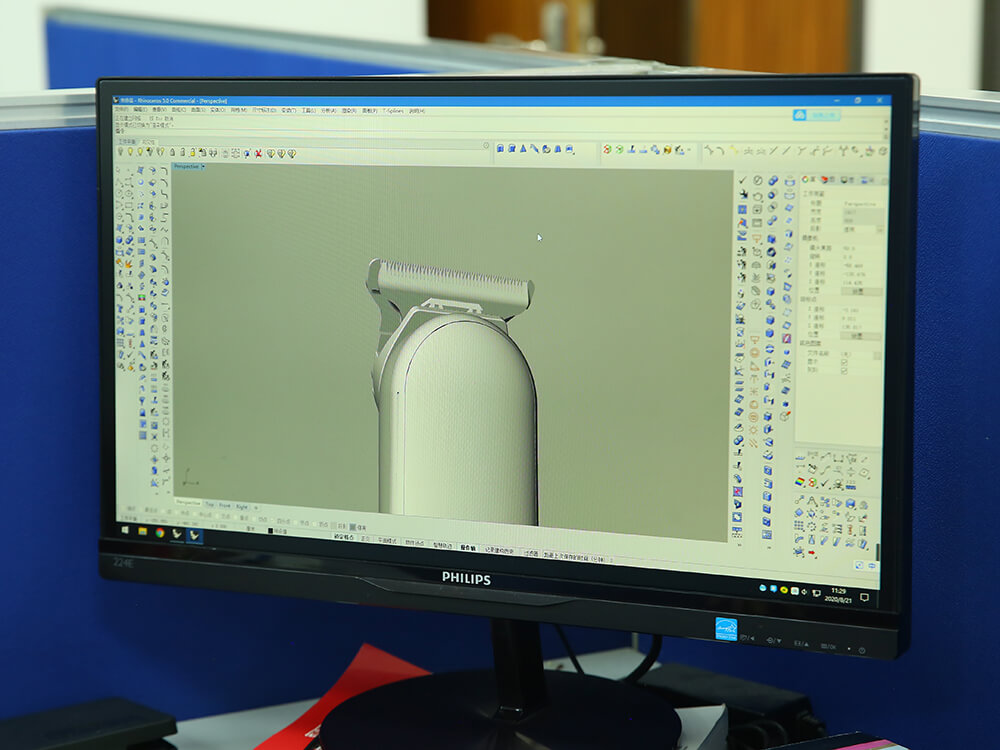The height and width of the screenshot is (750, 1000).
Task: Toggle the wallpaper 显示 (Show) checkbox in properties
Action: [844, 362]
